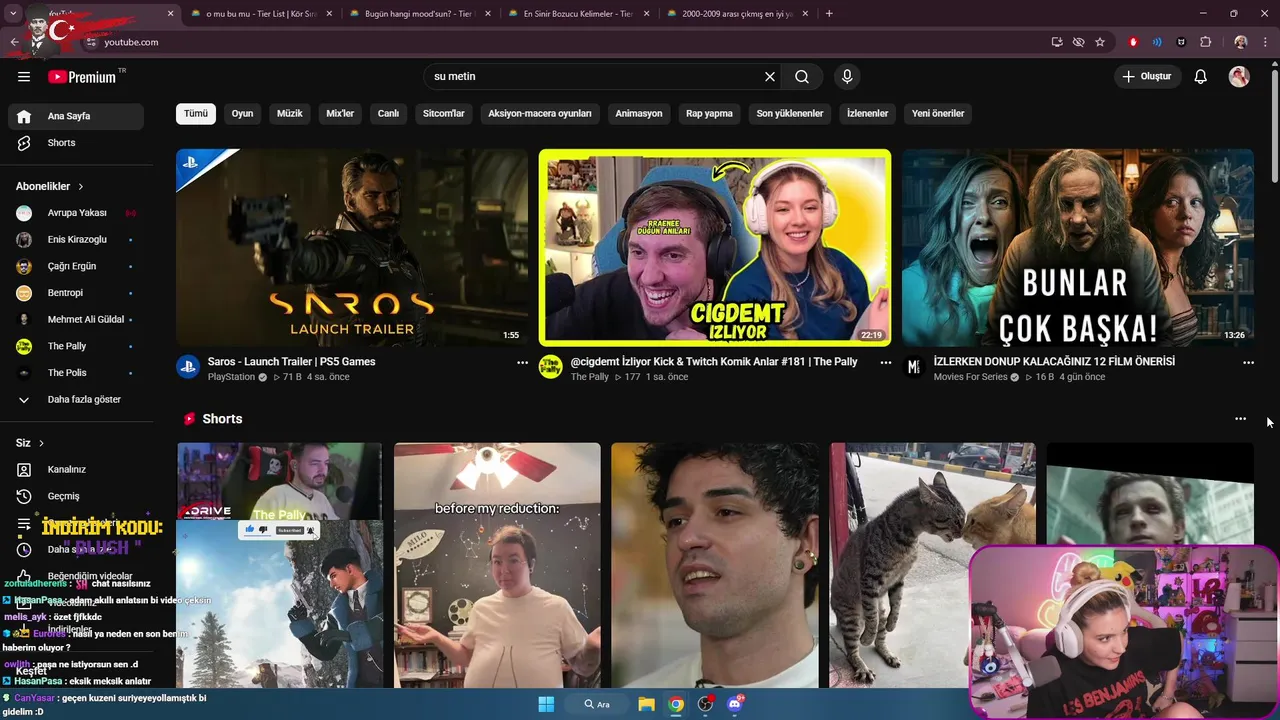Open Shorts in the sidebar
1280x720 pixels.
pos(76,143)
